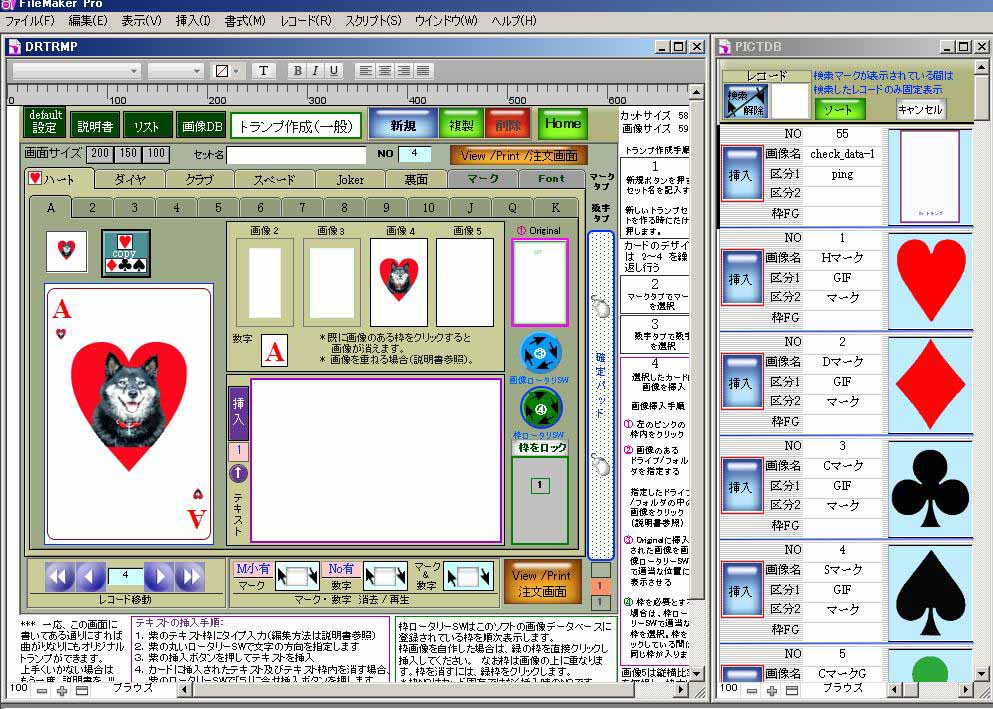Click into the セット名 input field
Image resolution: width=993 pixels, height=709 pixels.
click(x=296, y=154)
